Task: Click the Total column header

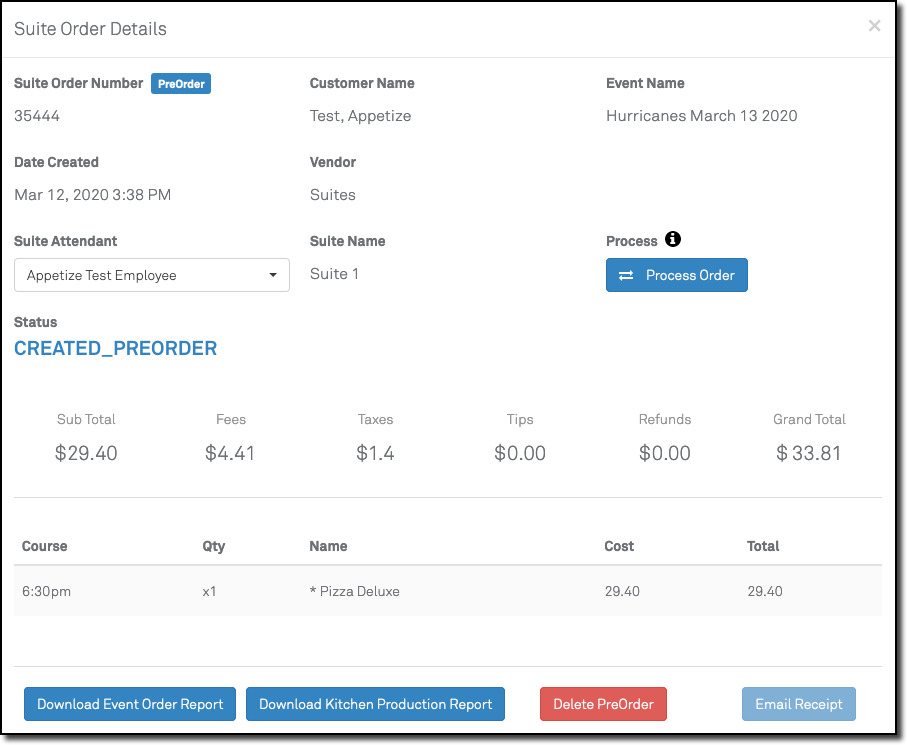Action: click(x=763, y=546)
